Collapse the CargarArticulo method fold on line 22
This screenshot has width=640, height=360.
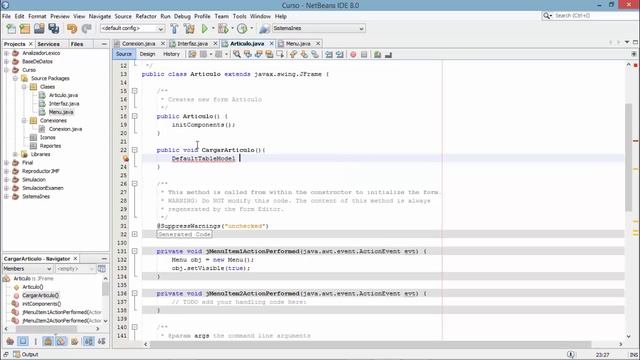(x=134, y=150)
